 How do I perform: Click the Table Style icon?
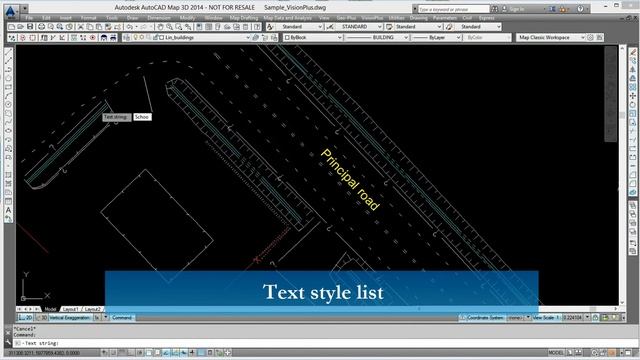coord(389,27)
